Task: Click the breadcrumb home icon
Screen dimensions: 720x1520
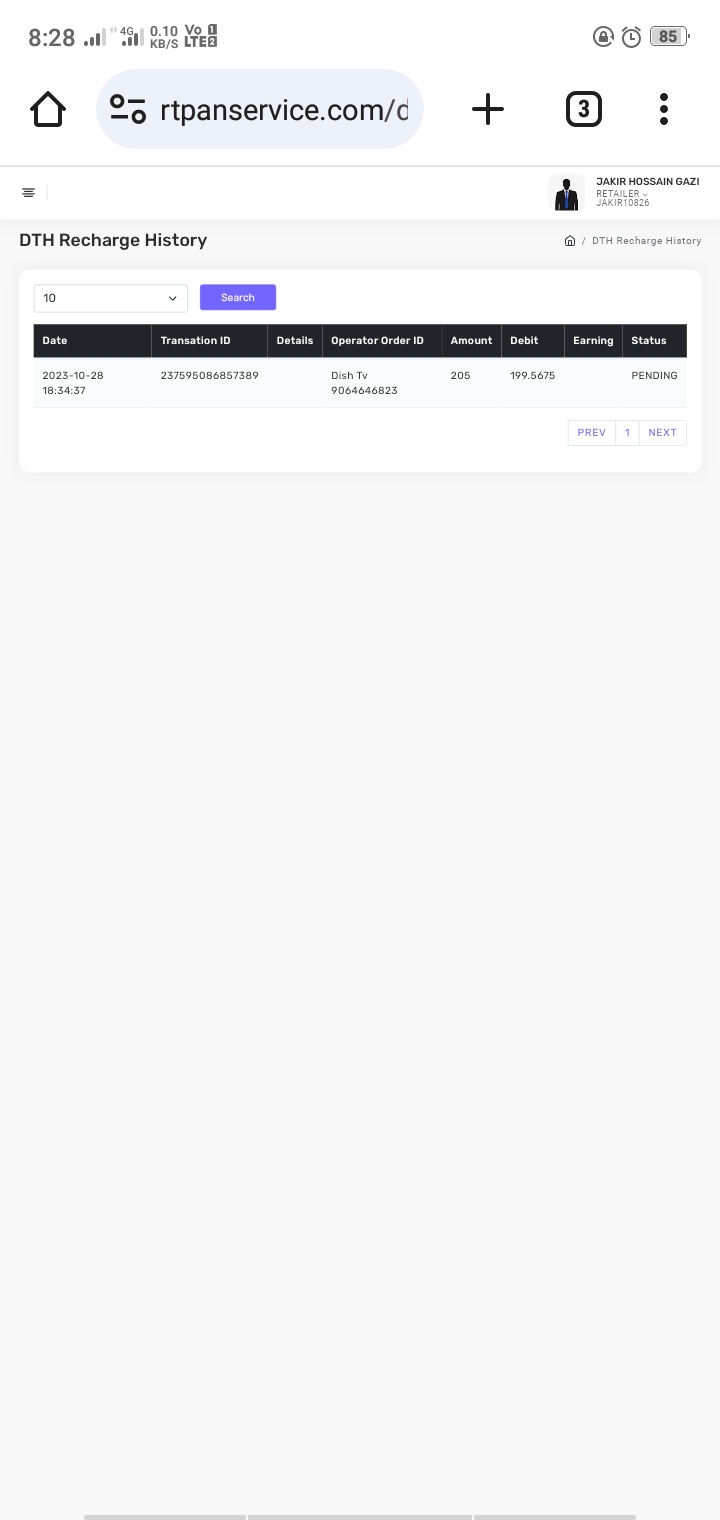Action: (570, 241)
